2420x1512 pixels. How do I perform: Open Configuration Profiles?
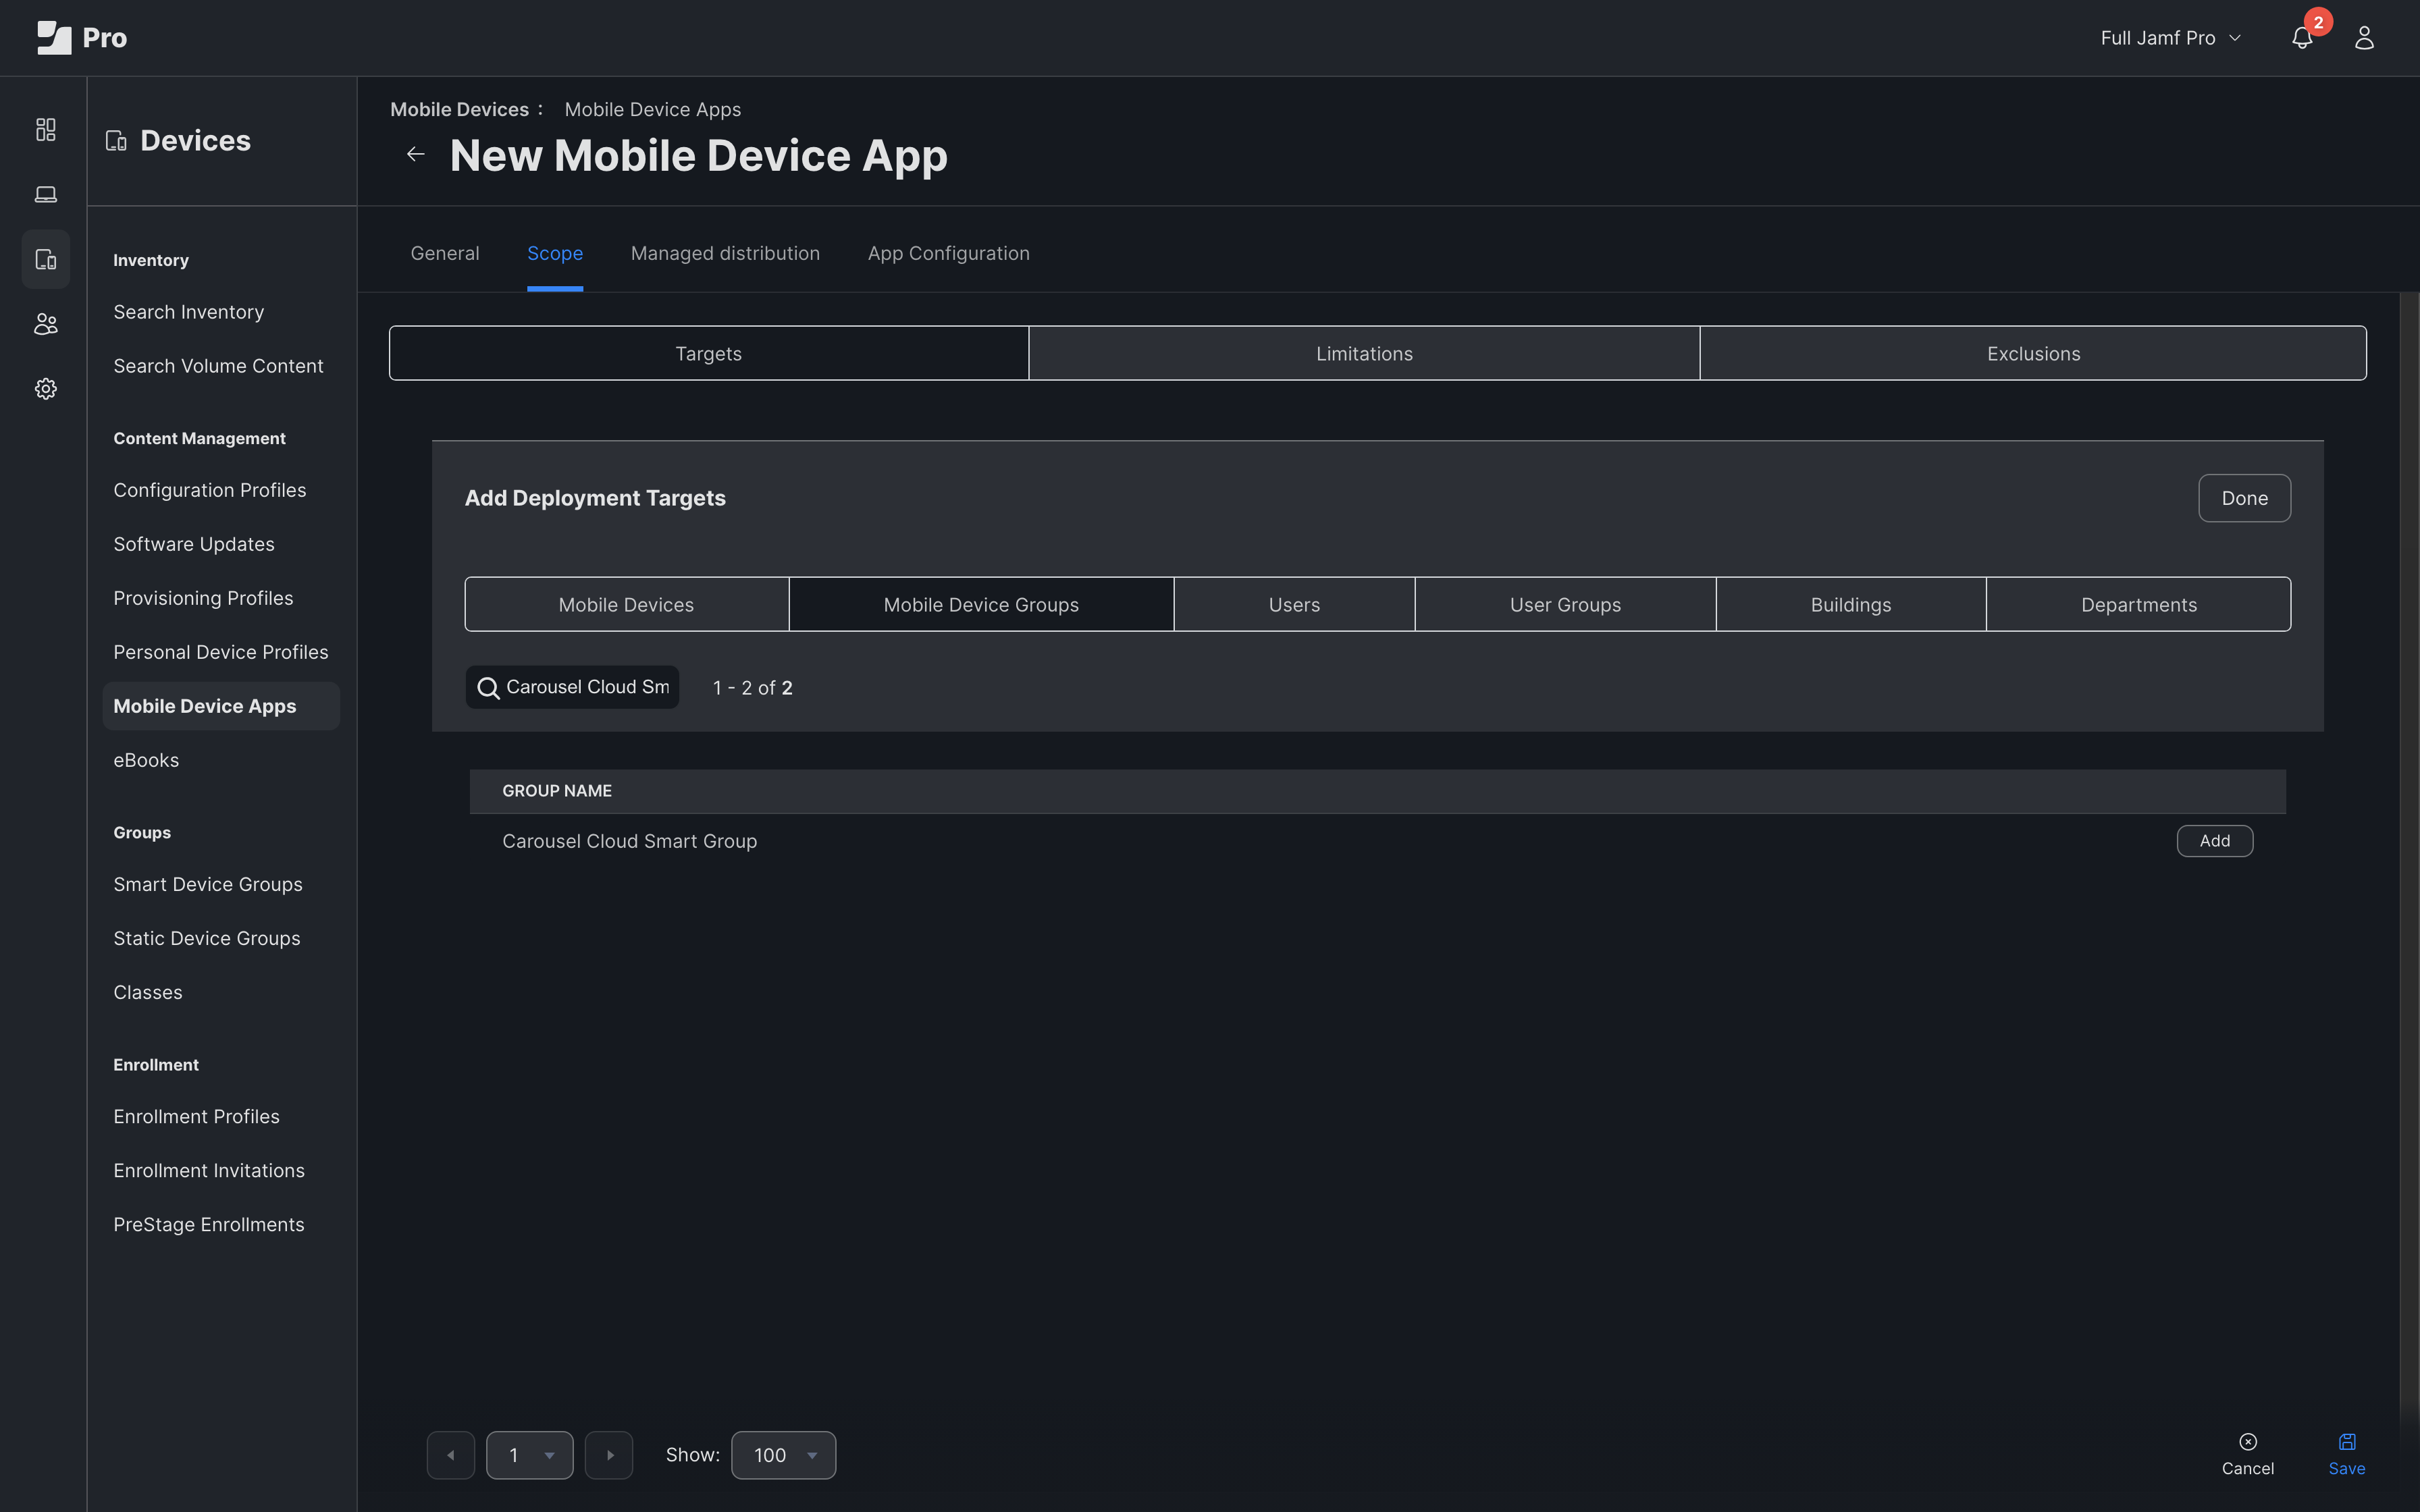(210, 490)
